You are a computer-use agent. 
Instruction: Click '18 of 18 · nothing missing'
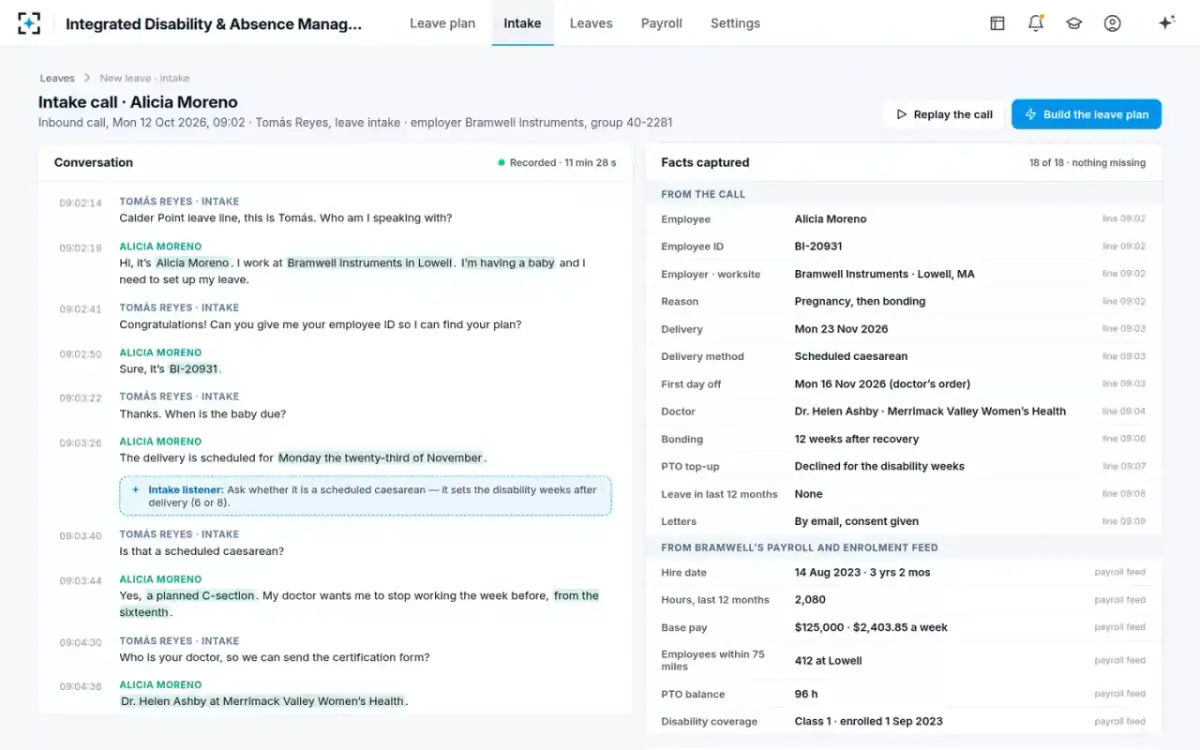pyautogui.click(x=1087, y=162)
